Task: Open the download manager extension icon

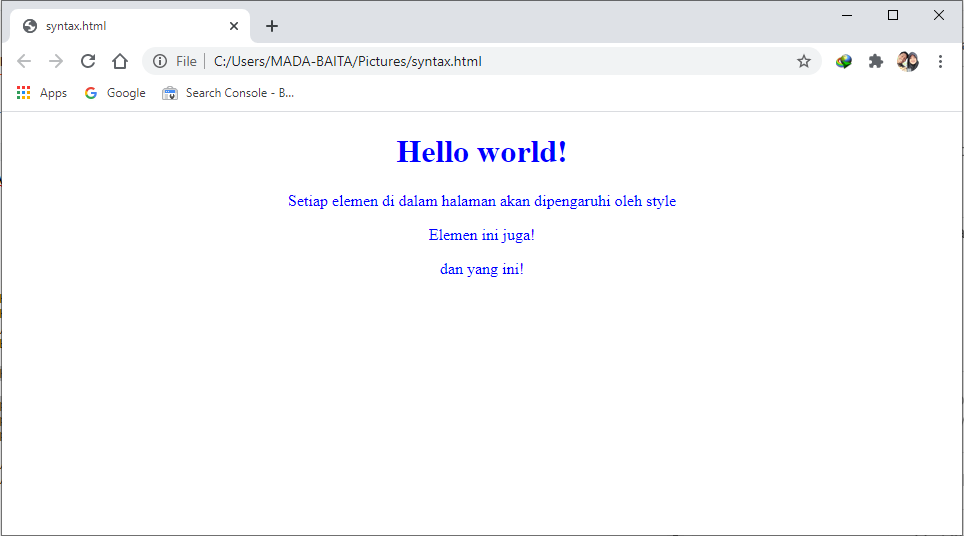Action: point(844,61)
